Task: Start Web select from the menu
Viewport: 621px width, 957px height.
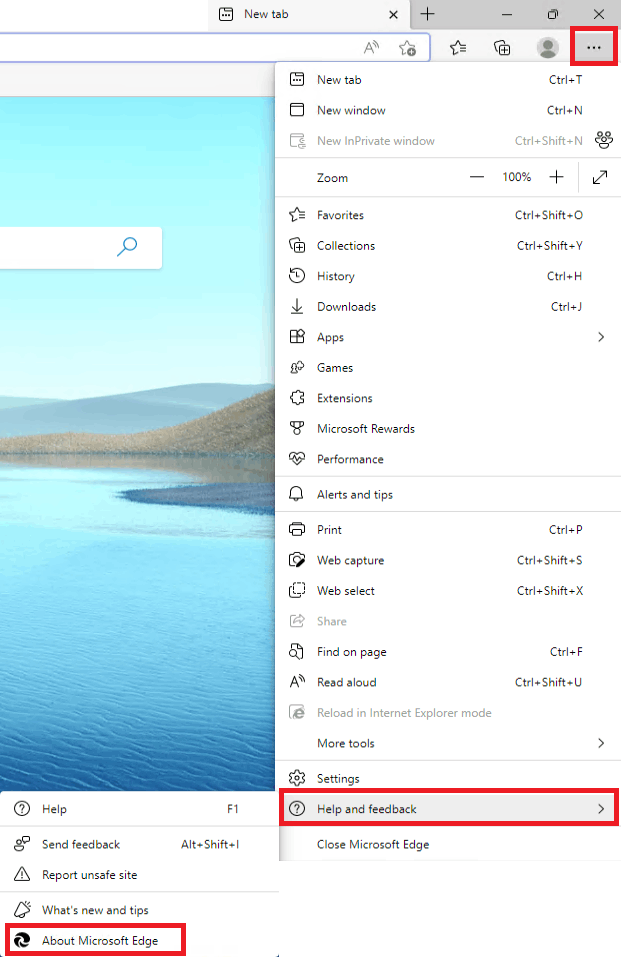Action: pos(448,591)
